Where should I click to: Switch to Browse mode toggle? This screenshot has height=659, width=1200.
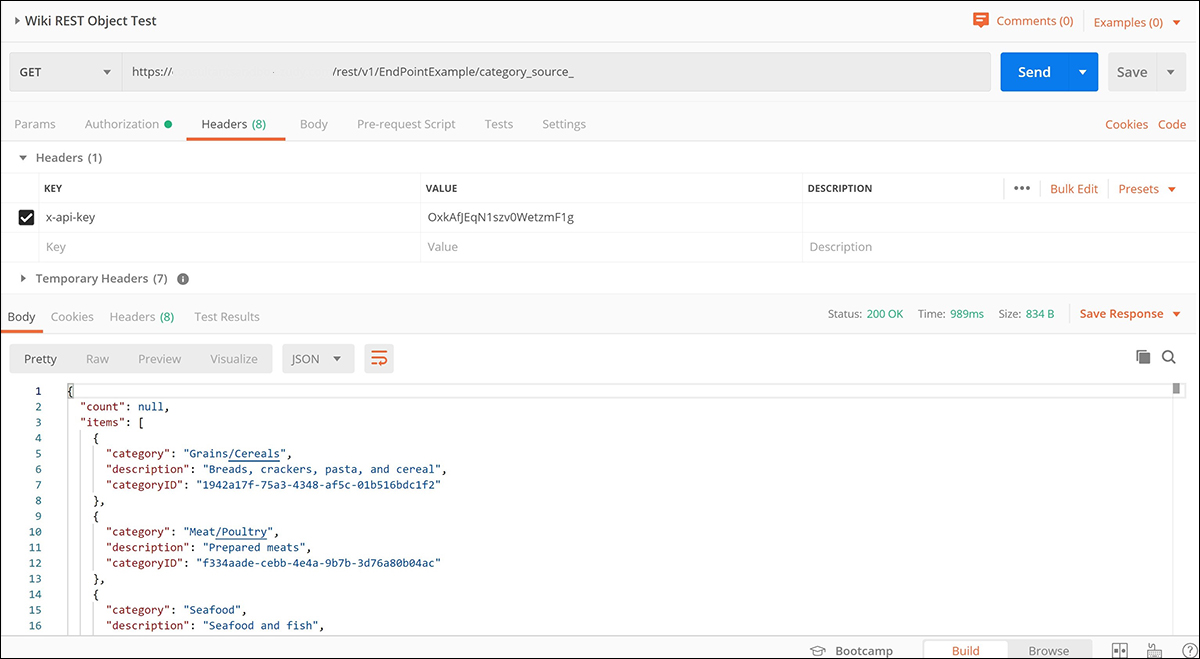(x=1048, y=650)
